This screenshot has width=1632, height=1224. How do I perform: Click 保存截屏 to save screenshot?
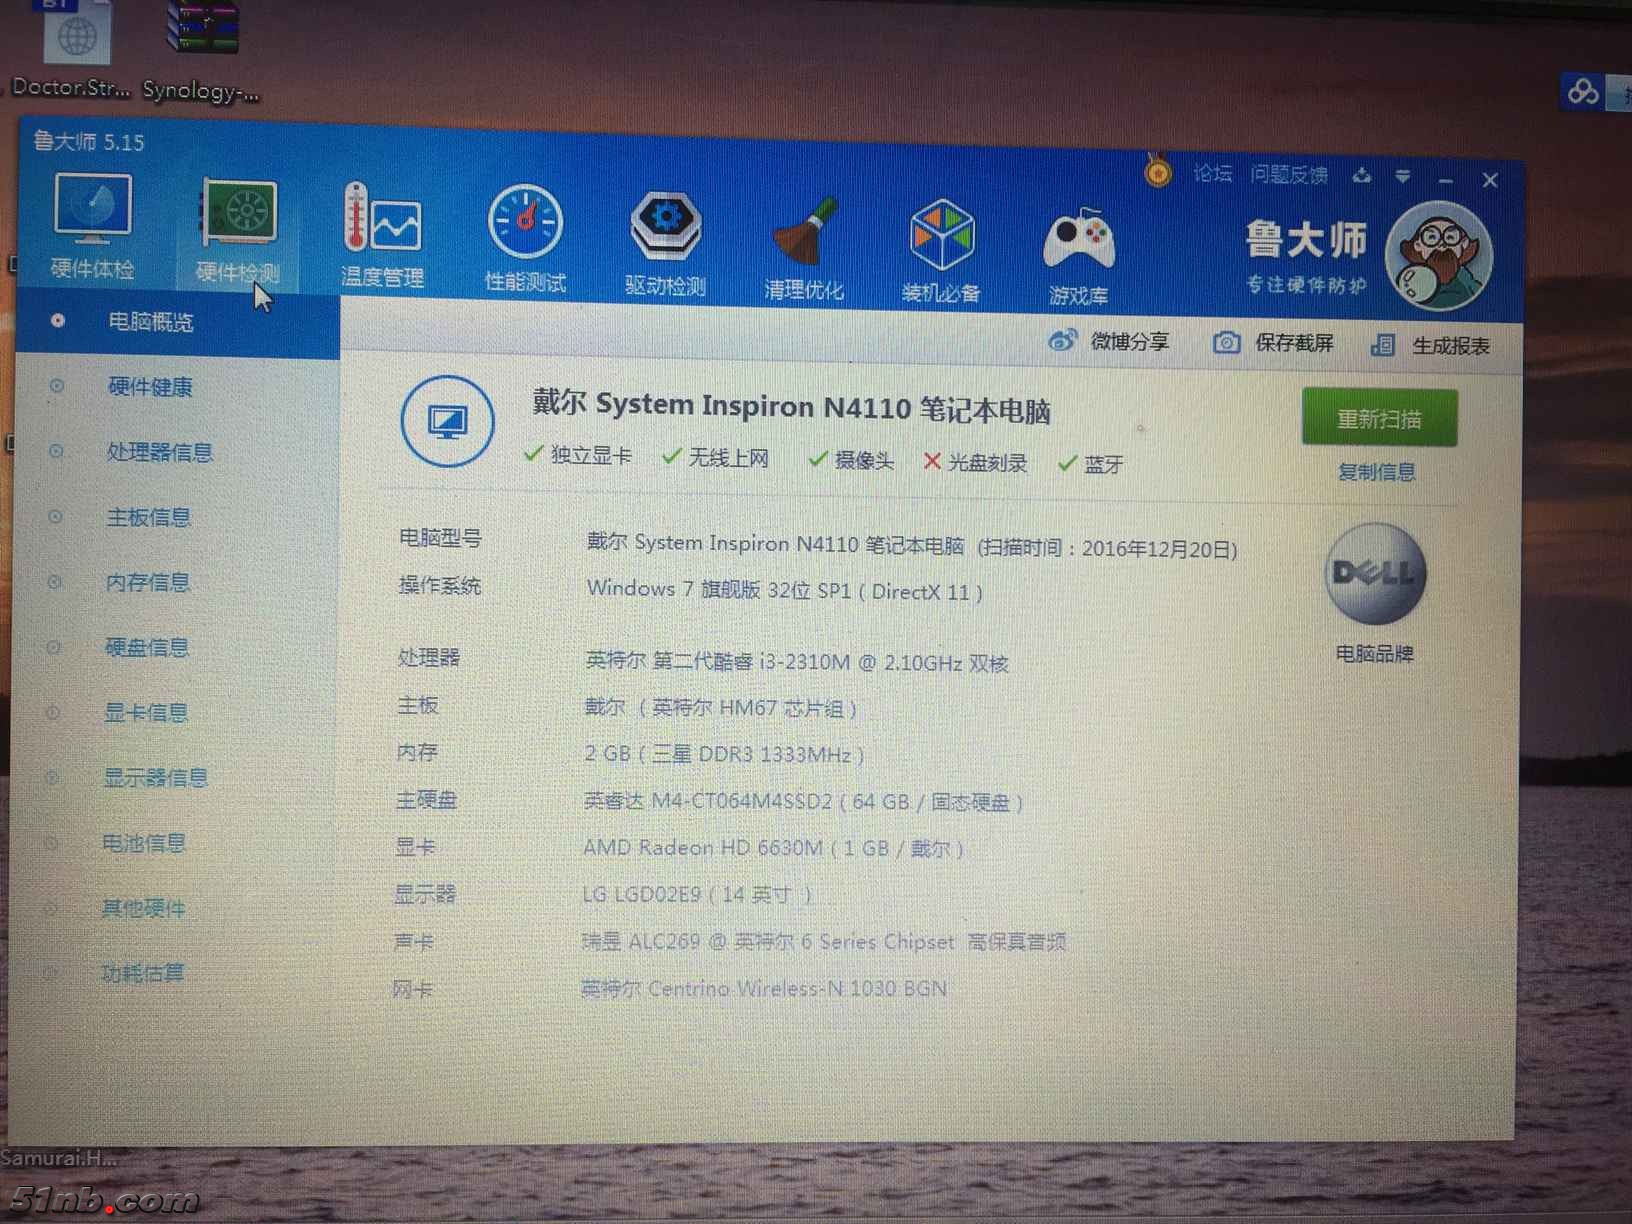[x=1273, y=343]
